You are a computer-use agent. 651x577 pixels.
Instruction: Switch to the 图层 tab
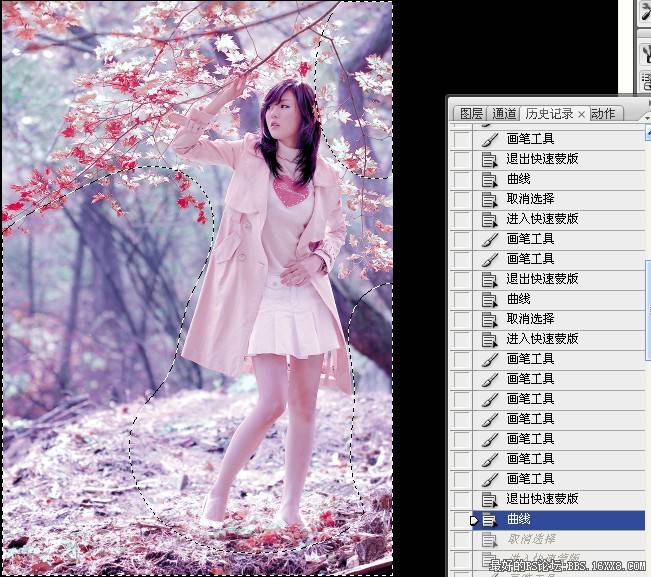pos(472,113)
